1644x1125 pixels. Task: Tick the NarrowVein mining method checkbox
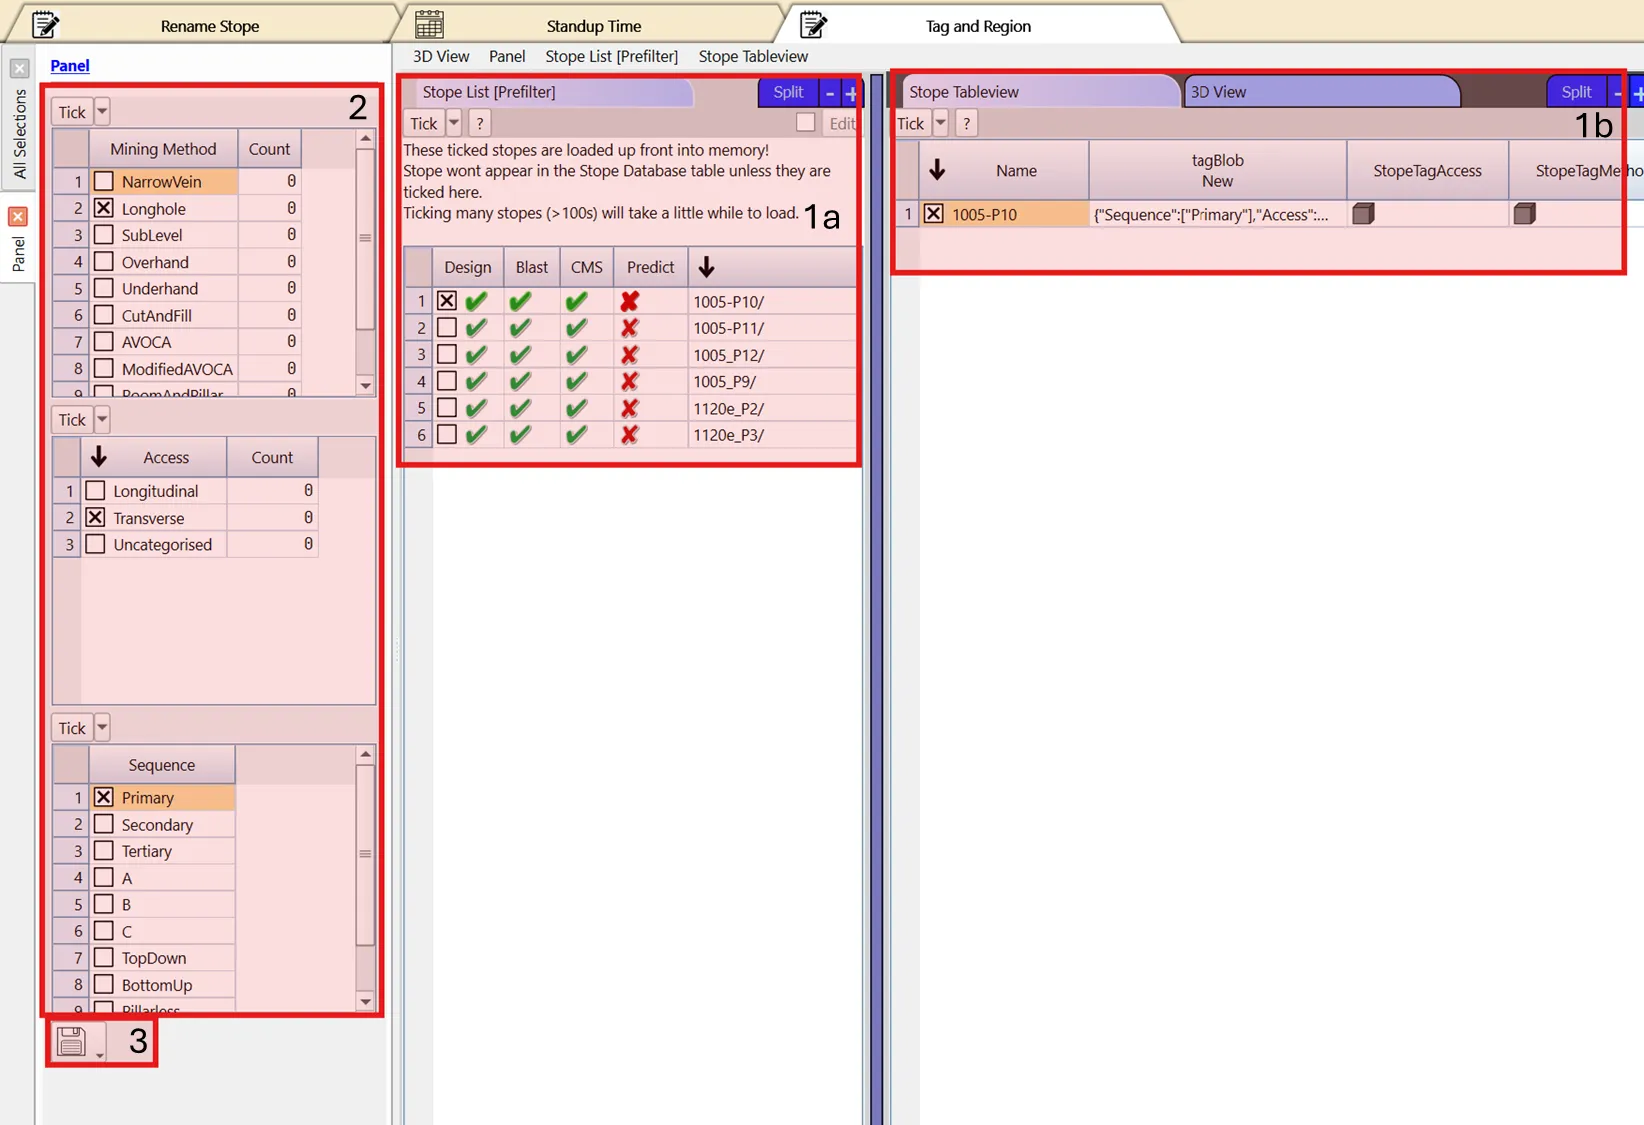pyautogui.click(x=104, y=181)
